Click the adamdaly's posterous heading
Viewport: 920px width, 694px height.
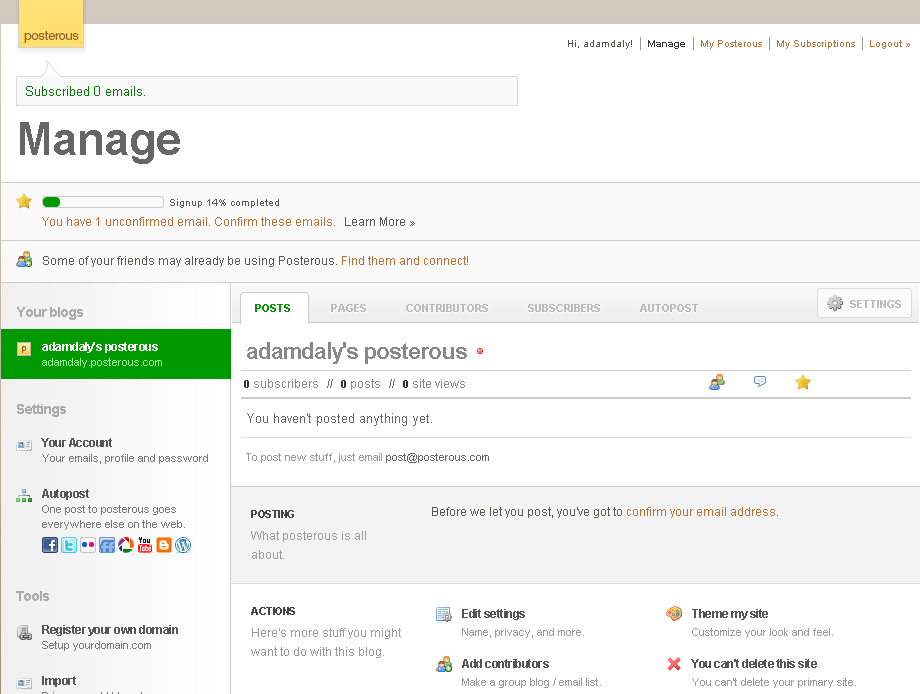[357, 351]
